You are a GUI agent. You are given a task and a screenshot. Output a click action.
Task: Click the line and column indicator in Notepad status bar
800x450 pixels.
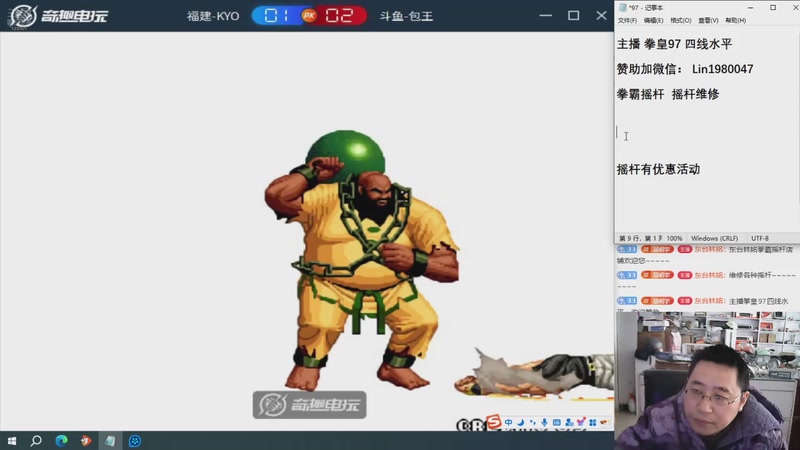[x=640, y=238]
